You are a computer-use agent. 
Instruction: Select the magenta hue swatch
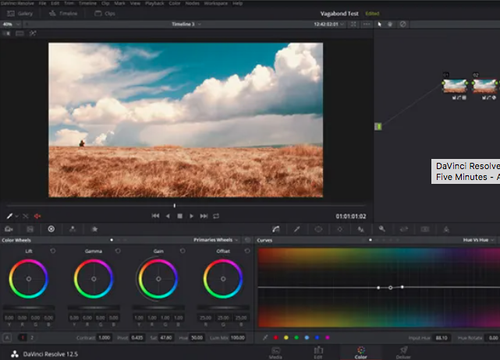click(x=327, y=338)
